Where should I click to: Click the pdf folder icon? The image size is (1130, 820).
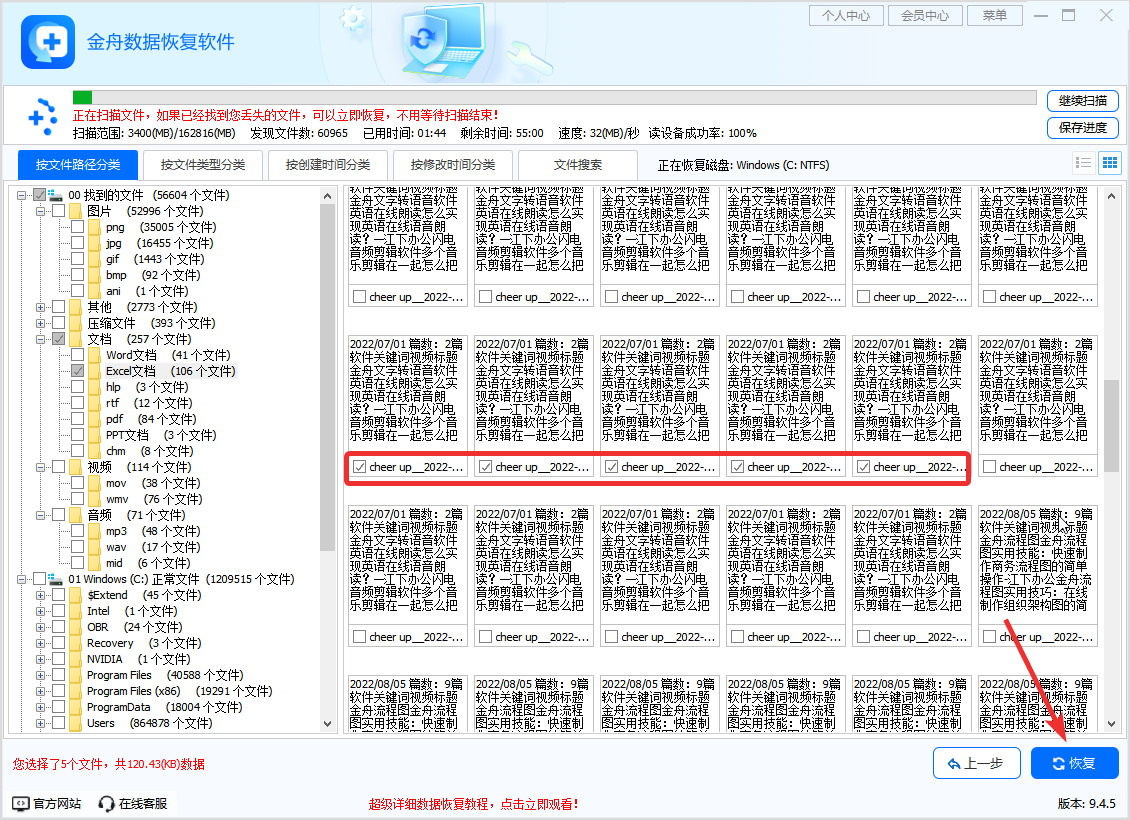94,419
